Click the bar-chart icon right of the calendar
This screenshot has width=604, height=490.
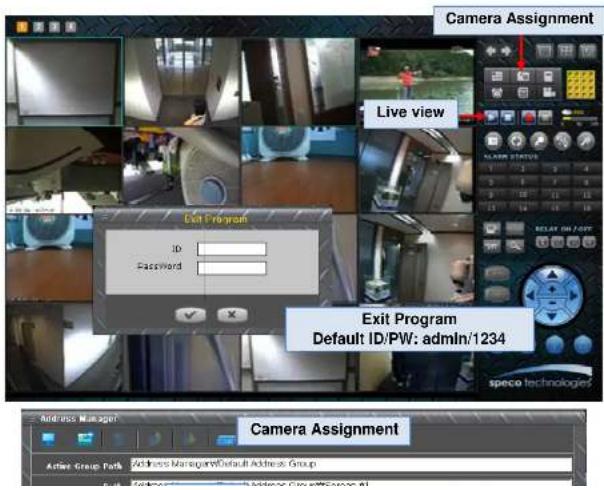tap(548, 92)
